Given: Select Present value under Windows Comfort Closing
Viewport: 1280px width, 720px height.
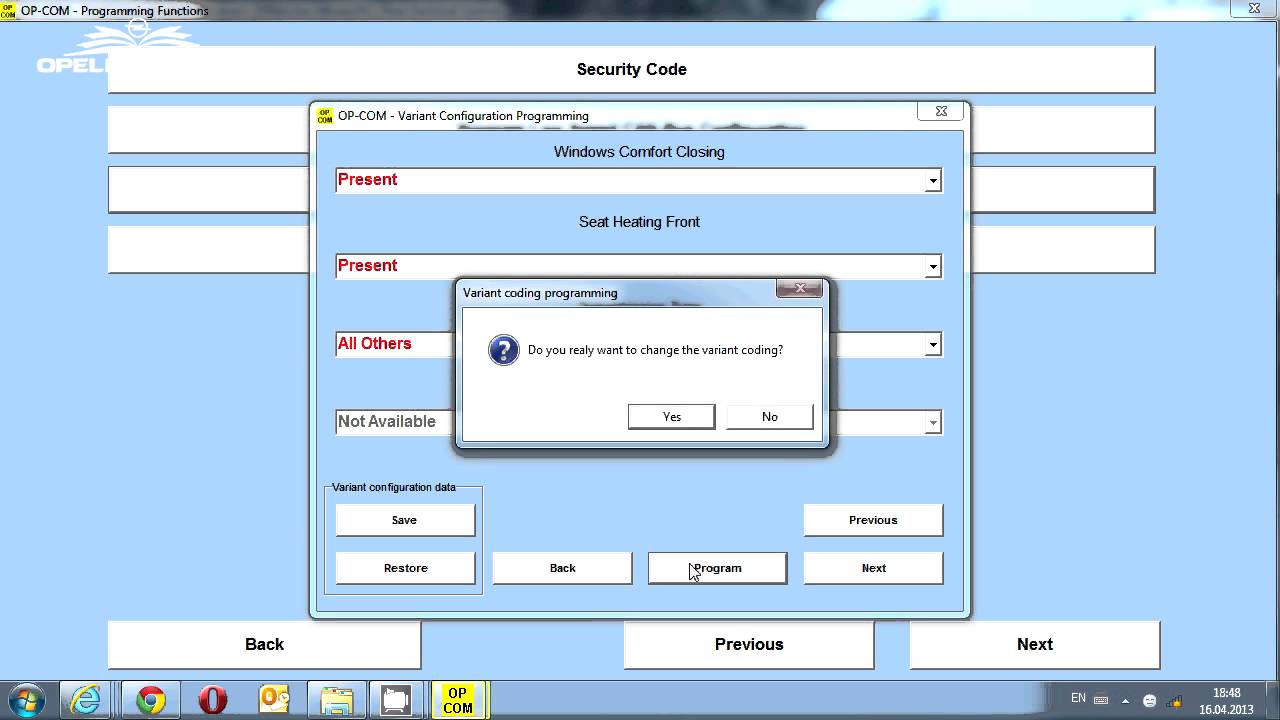Looking at the screenshot, I should tap(367, 180).
